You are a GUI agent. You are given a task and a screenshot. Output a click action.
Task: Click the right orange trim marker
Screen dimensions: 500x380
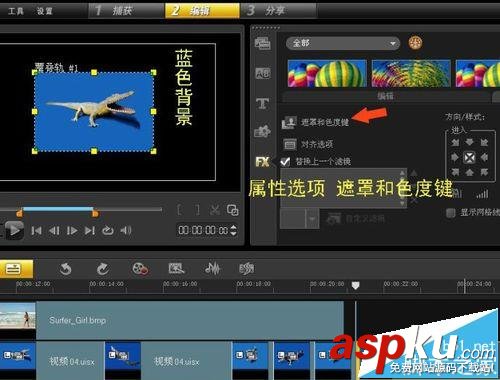point(95,213)
